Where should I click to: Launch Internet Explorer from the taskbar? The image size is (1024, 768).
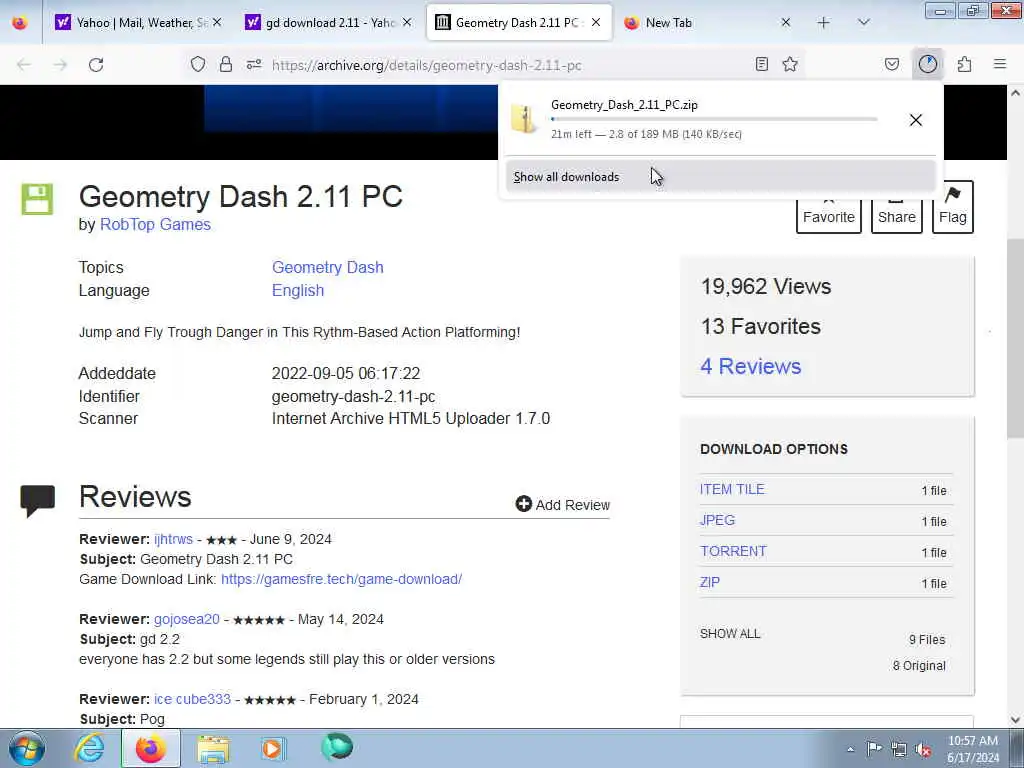[x=88, y=748]
